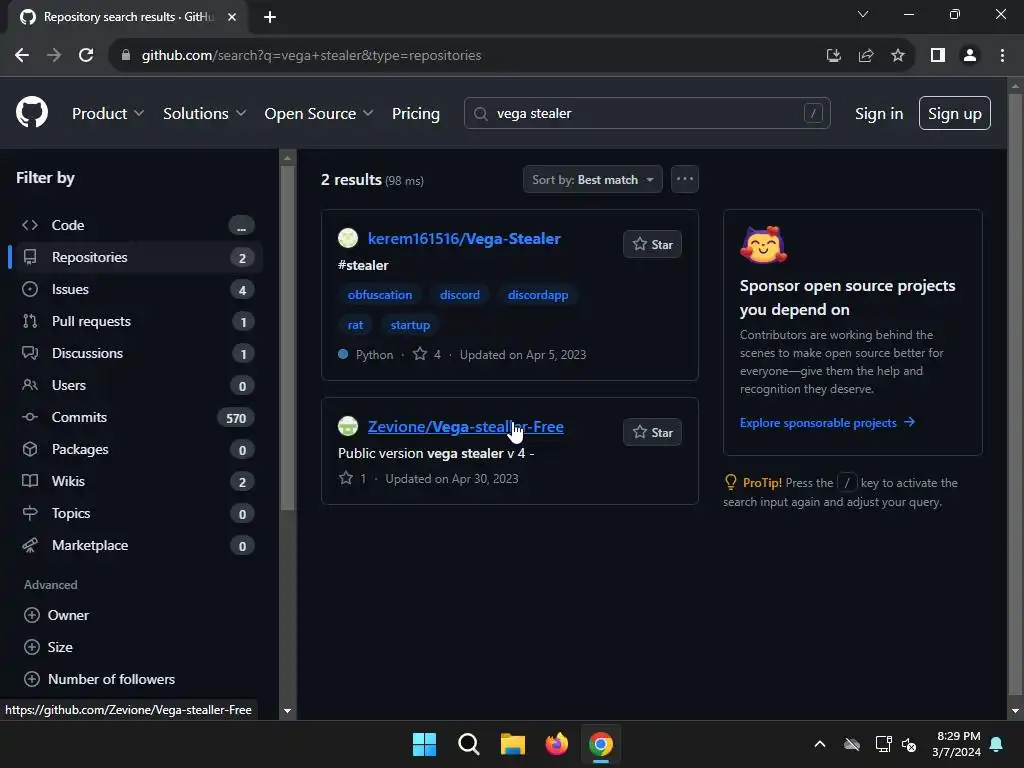Open a new browser tab
Image resolution: width=1024 pixels, height=768 pixels.
pos(270,17)
